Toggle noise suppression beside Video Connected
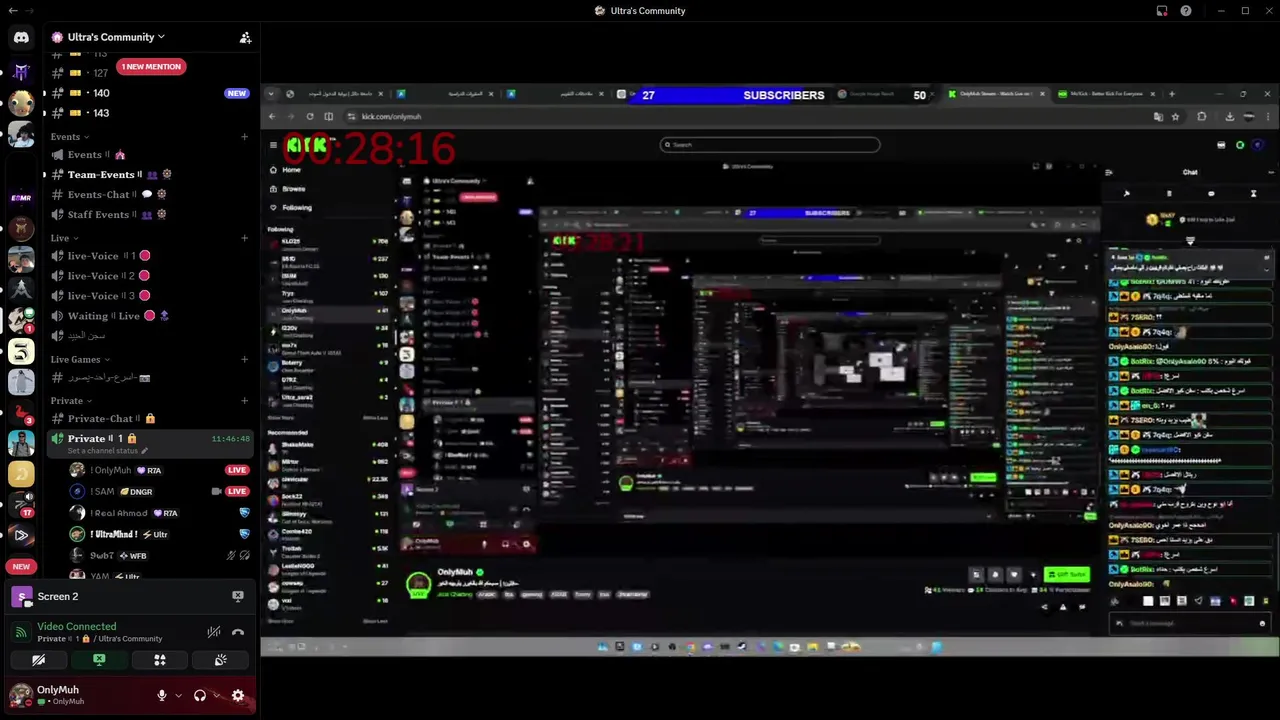Screen dimensions: 1280x720 (213, 632)
